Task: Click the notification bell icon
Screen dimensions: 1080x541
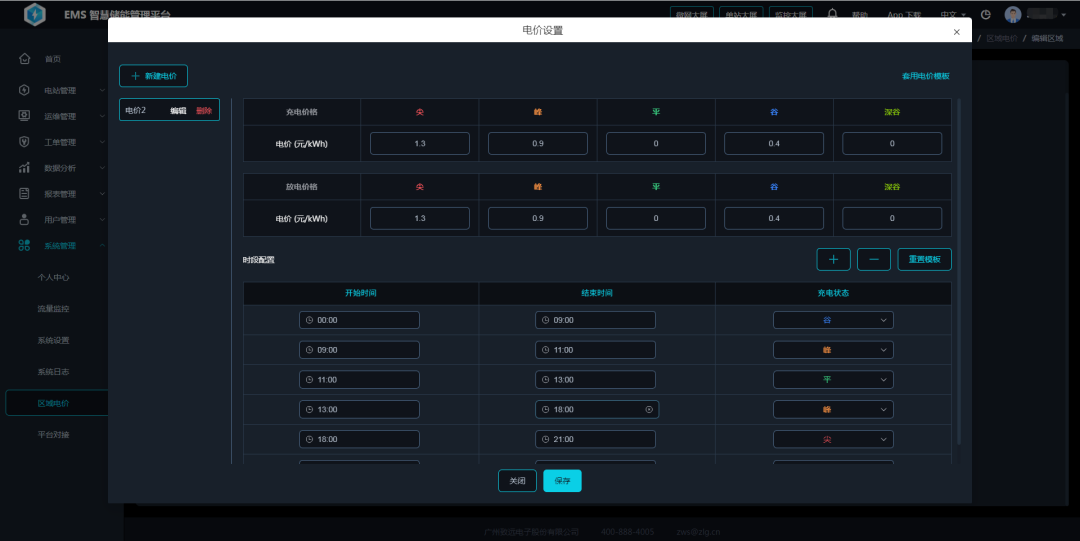Action: click(x=832, y=14)
